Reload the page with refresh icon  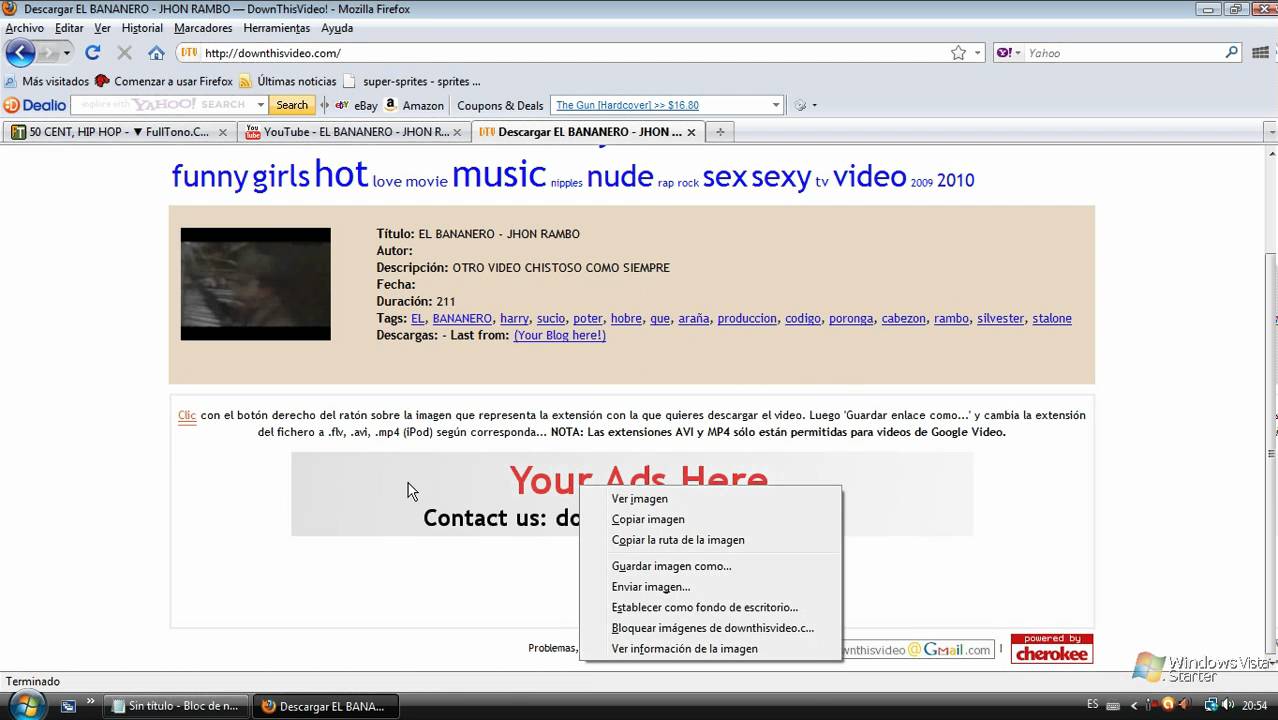pyautogui.click(x=93, y=53)
